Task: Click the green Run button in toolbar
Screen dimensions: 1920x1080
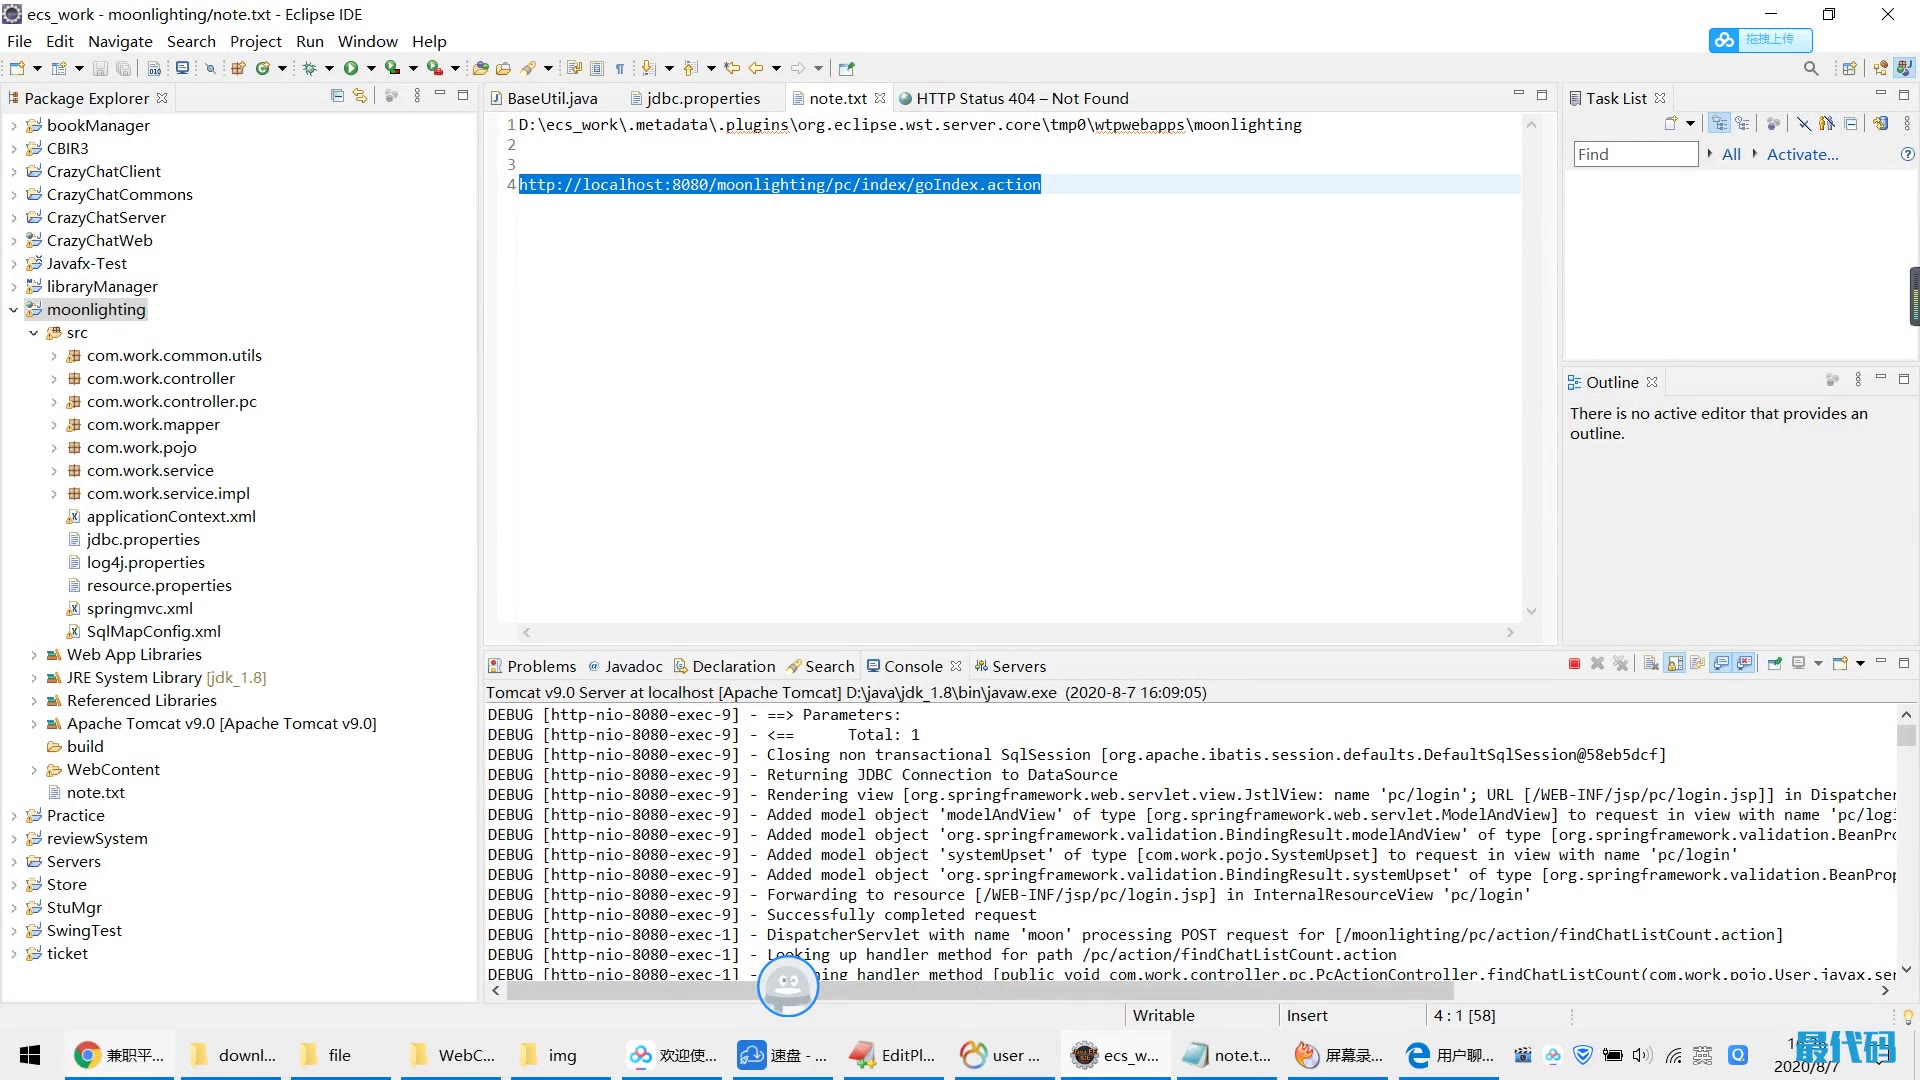Action: click(x=351, y=68)
